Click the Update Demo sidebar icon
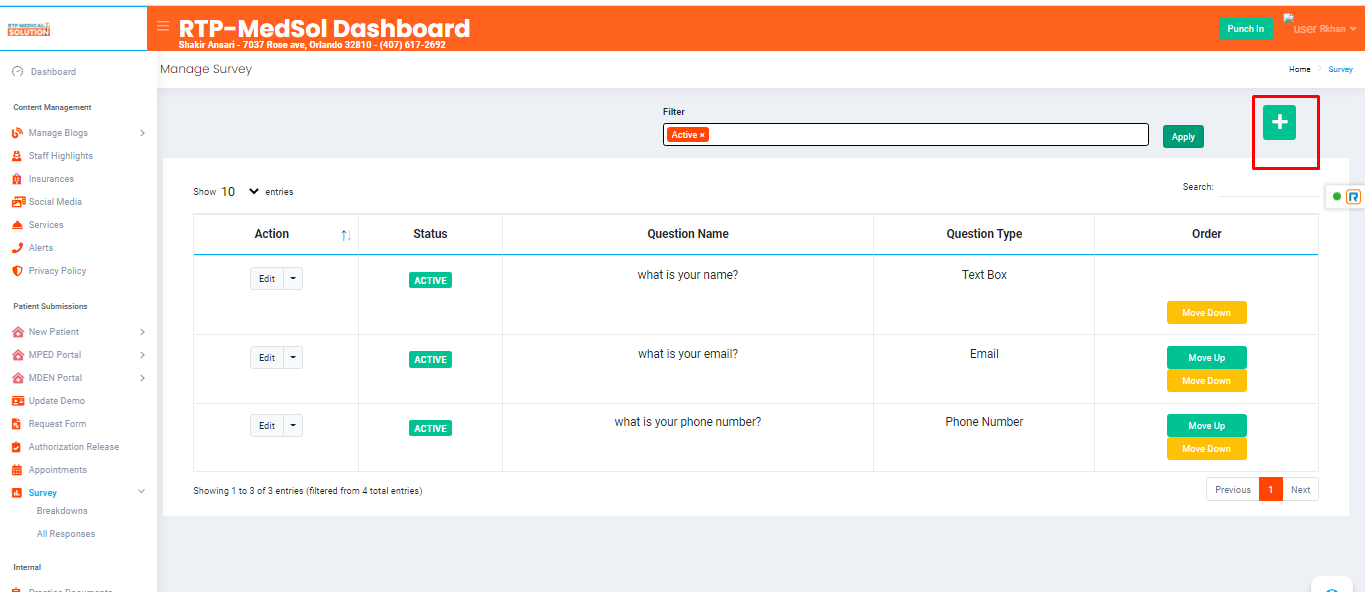Image resolution: width=1365 pixels, height=592 pixels. 17,401
